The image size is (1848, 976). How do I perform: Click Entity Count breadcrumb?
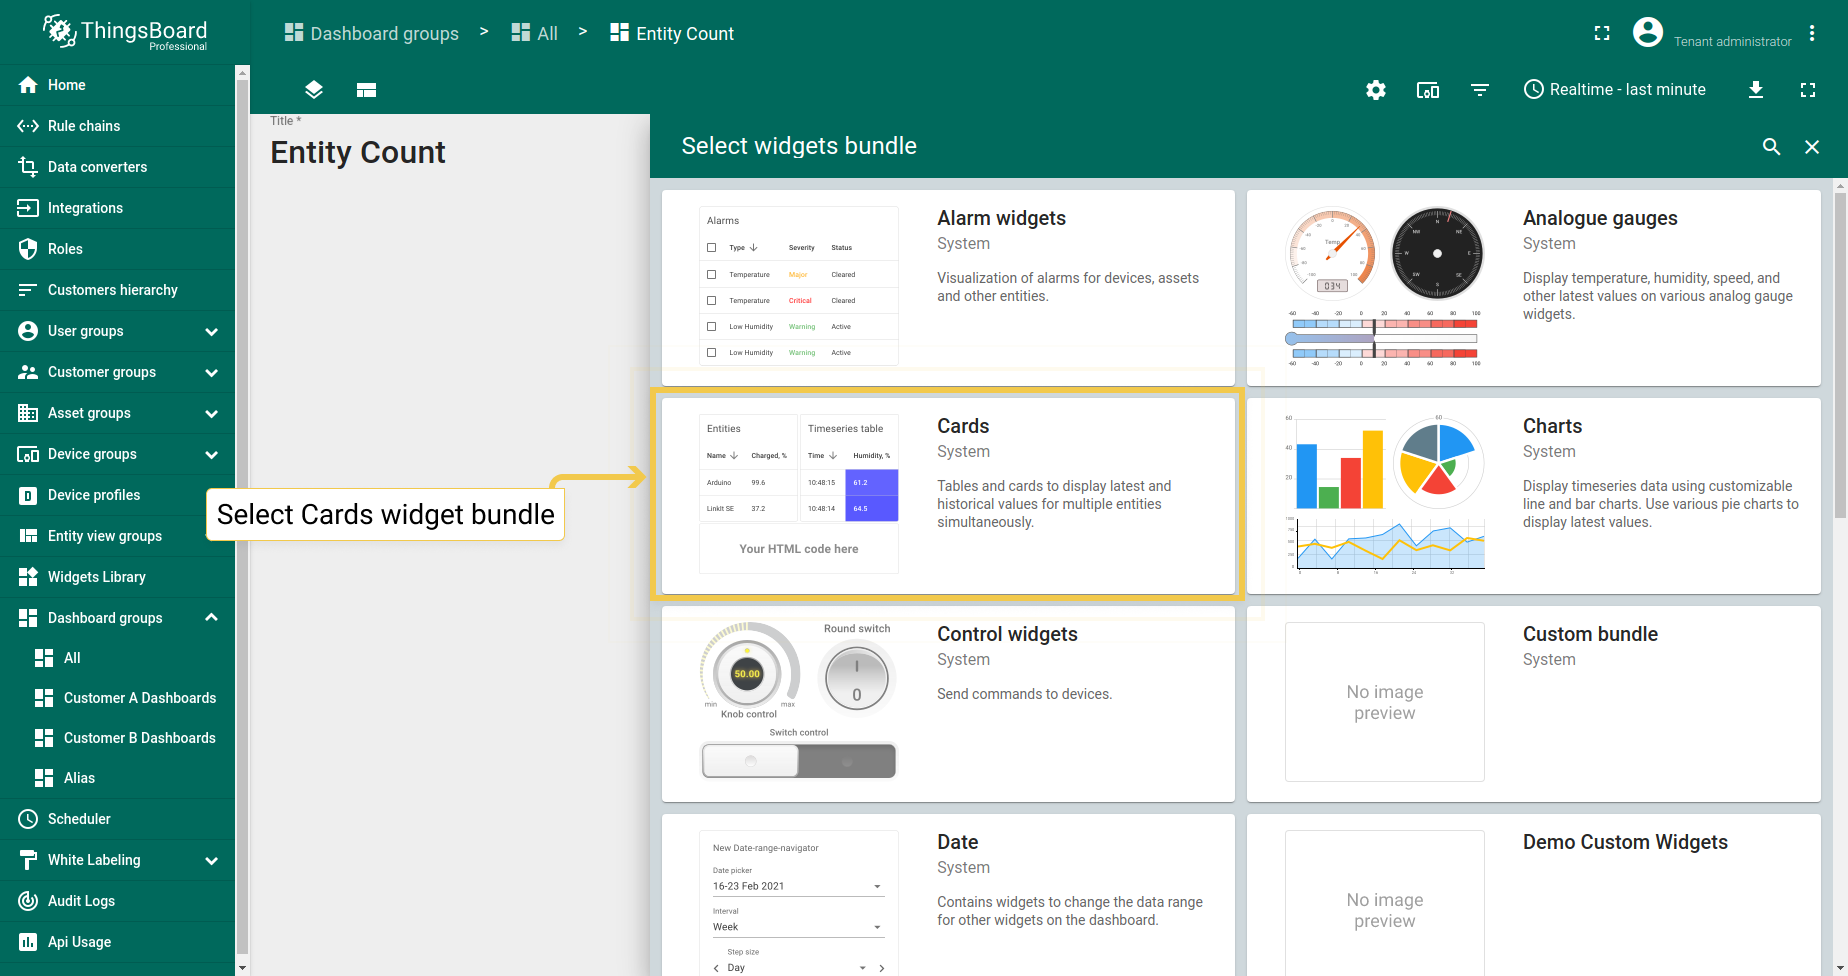672,33
